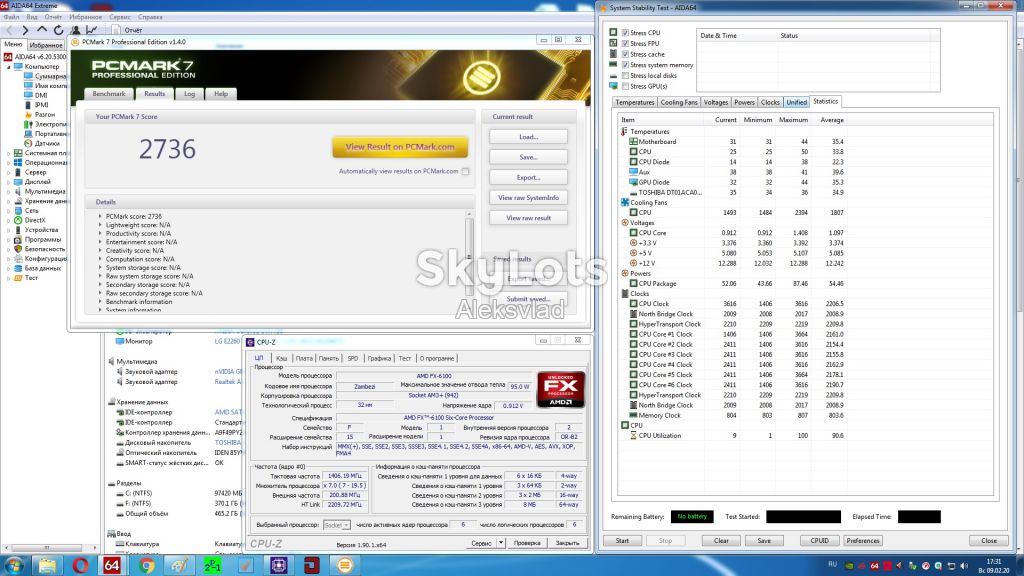Open Paint from the taskbar
The width and height of the screenshot is (1024, 576).
coord(179,566)
